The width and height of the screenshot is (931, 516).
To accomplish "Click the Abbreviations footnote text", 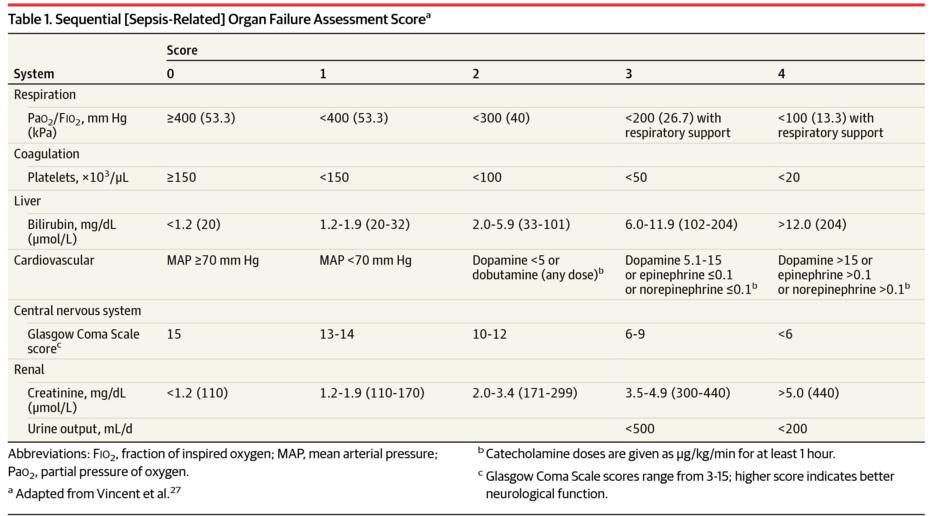I will pyautogui.click(x=223, y=463).
